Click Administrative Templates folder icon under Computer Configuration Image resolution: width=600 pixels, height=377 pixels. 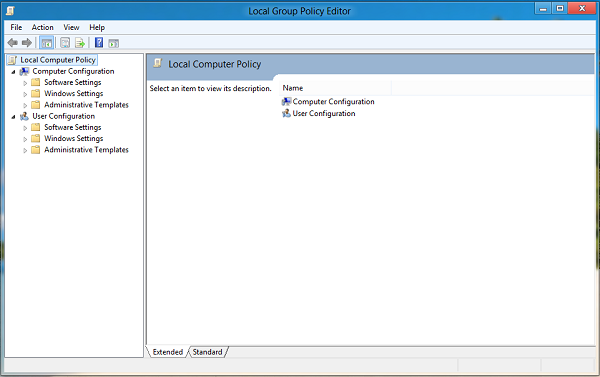(36, 105)
